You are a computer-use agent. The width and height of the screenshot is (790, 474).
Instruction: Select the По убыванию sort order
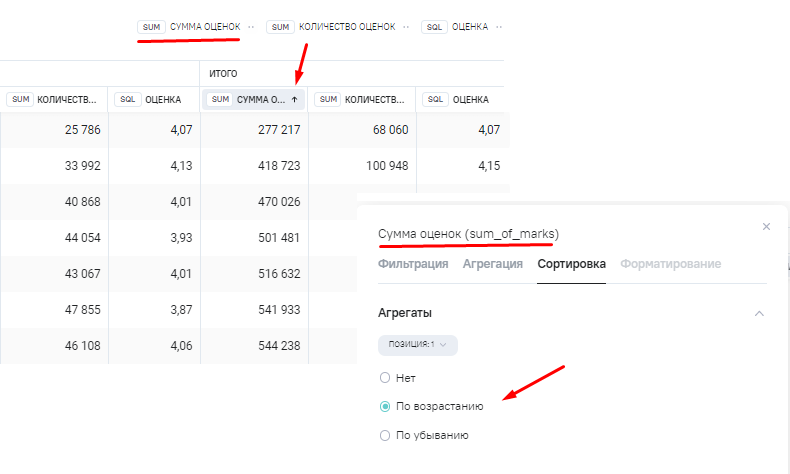tap(385, 435)
